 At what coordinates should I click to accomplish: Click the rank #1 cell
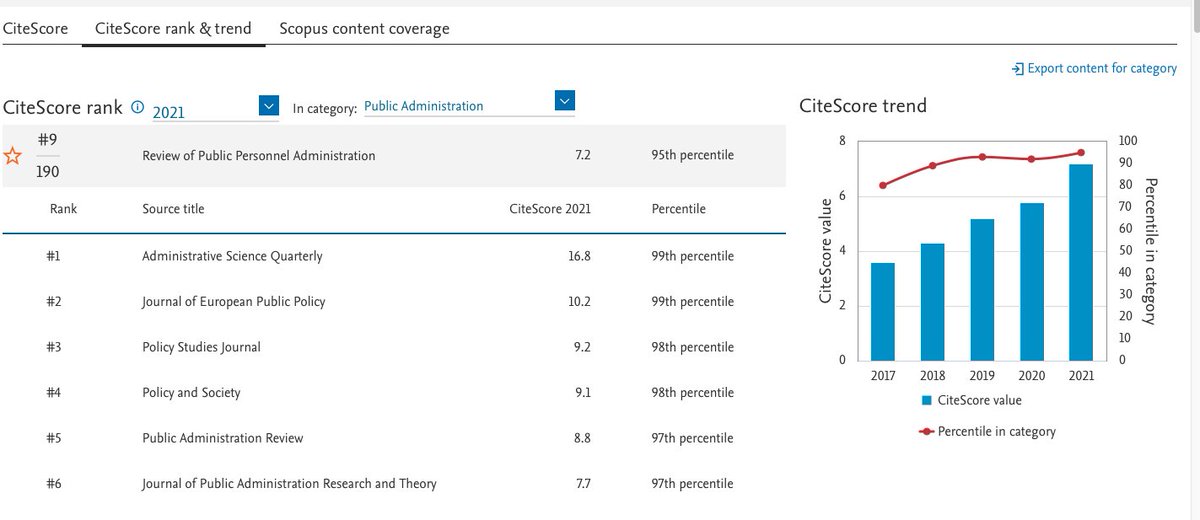pyautogui.click(x=54, y=256)
